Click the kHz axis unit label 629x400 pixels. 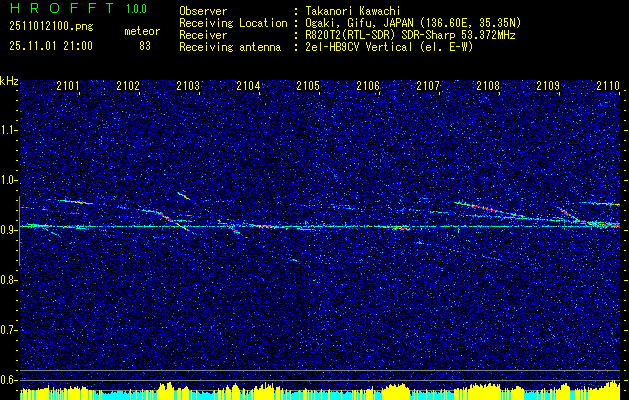tap(9, 81)
